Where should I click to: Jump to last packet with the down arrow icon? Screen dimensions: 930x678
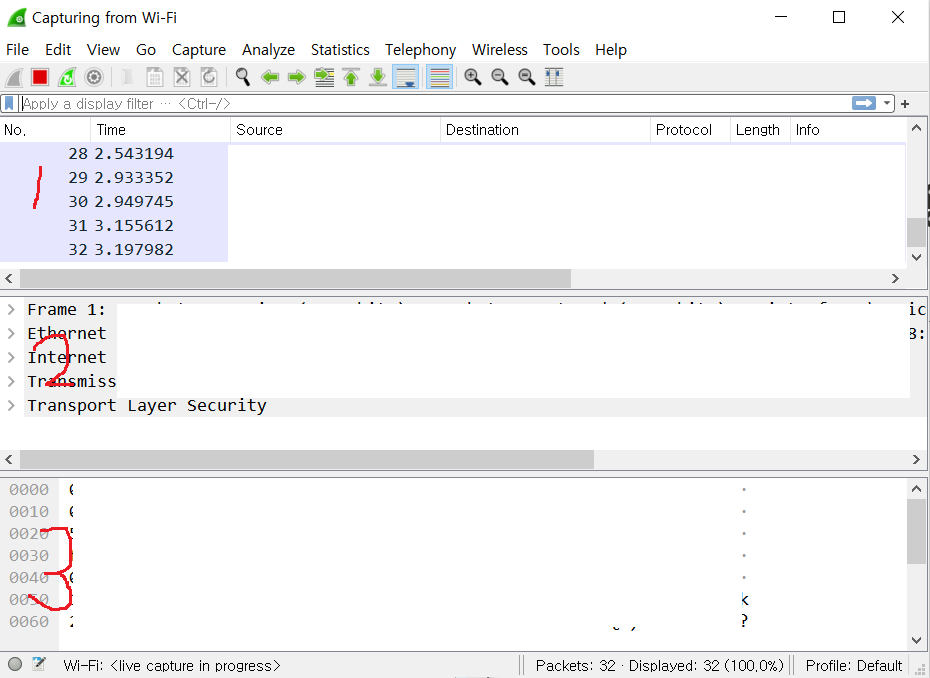[x=378, y=77]
